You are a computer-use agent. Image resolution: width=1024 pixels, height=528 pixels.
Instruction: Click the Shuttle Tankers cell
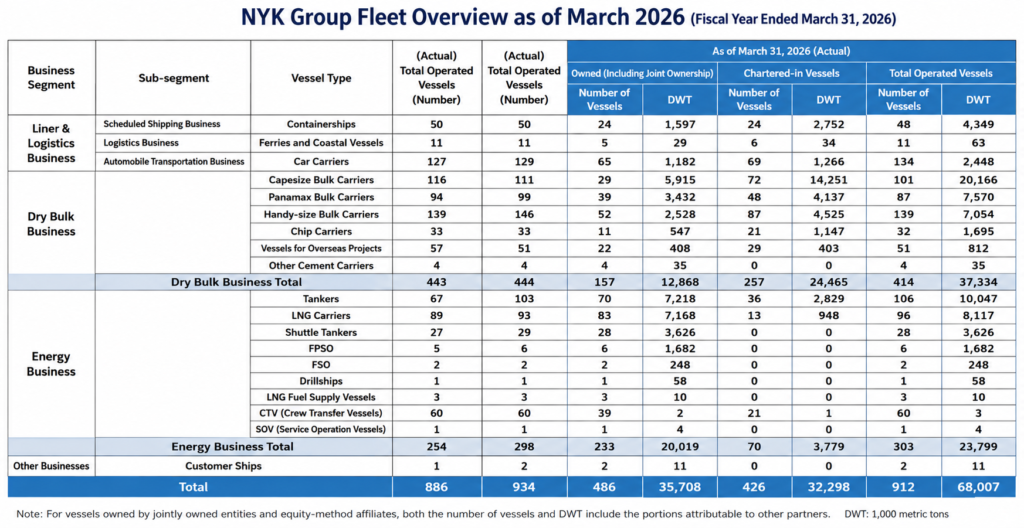pyautogui.click(x=321, y=332)
